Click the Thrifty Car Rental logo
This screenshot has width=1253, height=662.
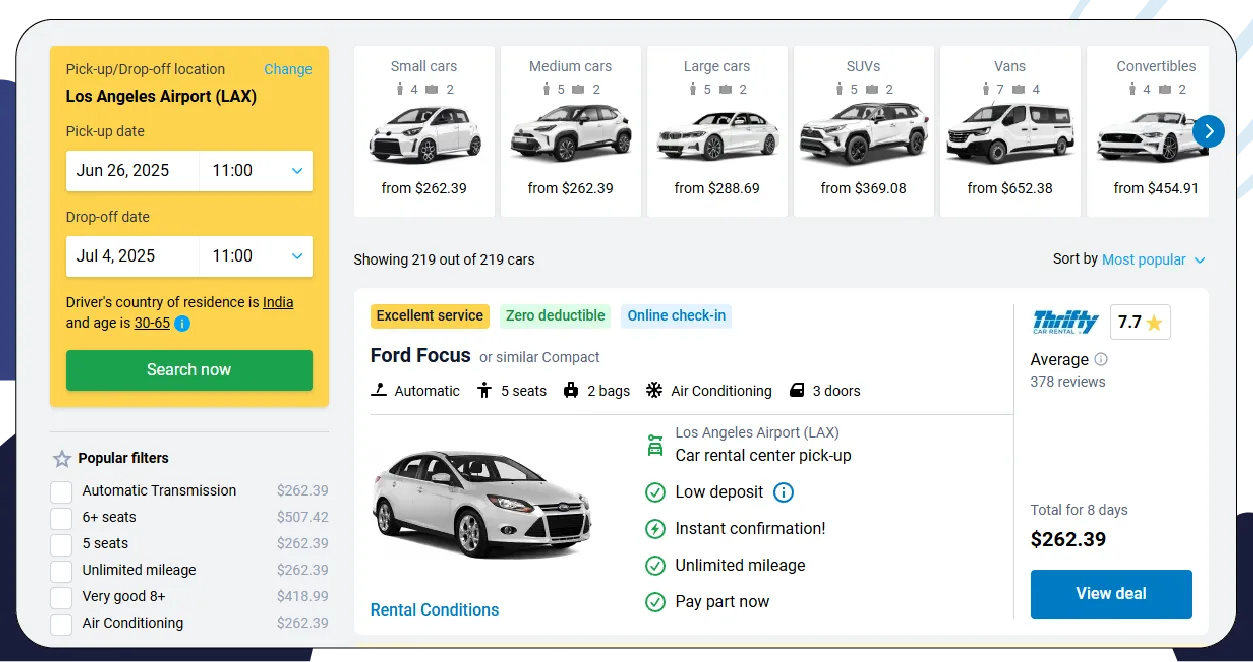[x=1065, y=321]
